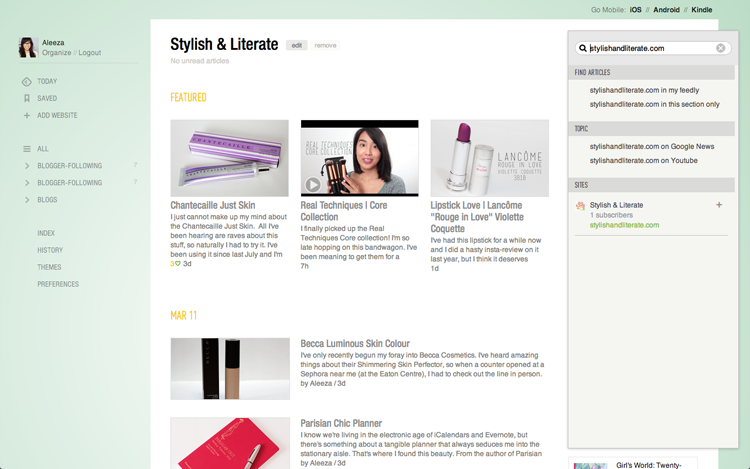Open the Stylish & Literate site result
The image size is (750, 469).
[x=616, y=205]
